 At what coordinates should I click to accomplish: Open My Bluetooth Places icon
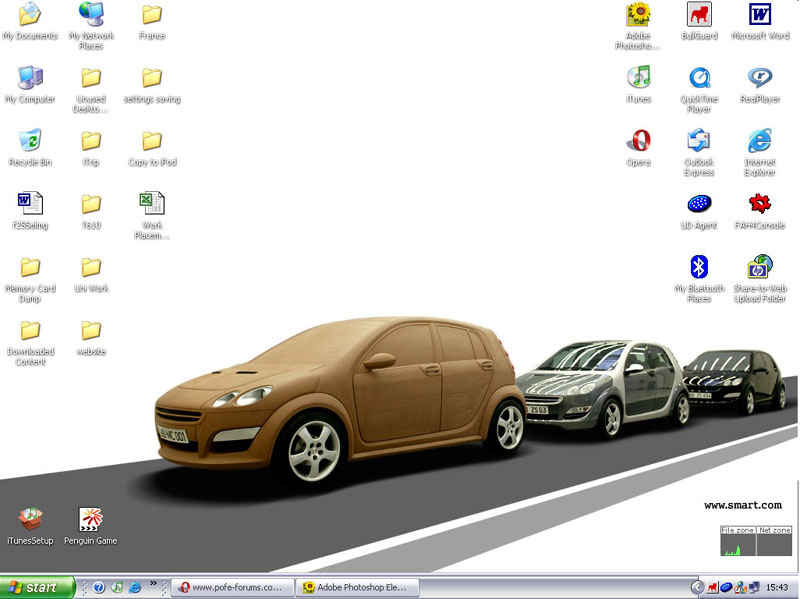point(699,267)
